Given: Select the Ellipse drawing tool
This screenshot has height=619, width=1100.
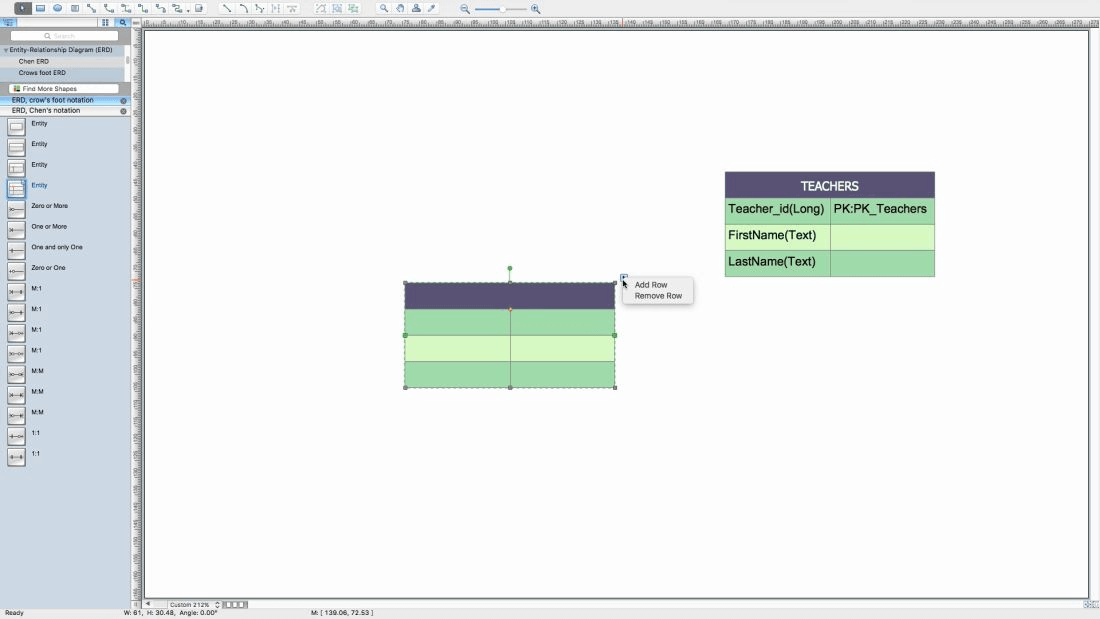Looking at the screenshot, I should (58, 8).
